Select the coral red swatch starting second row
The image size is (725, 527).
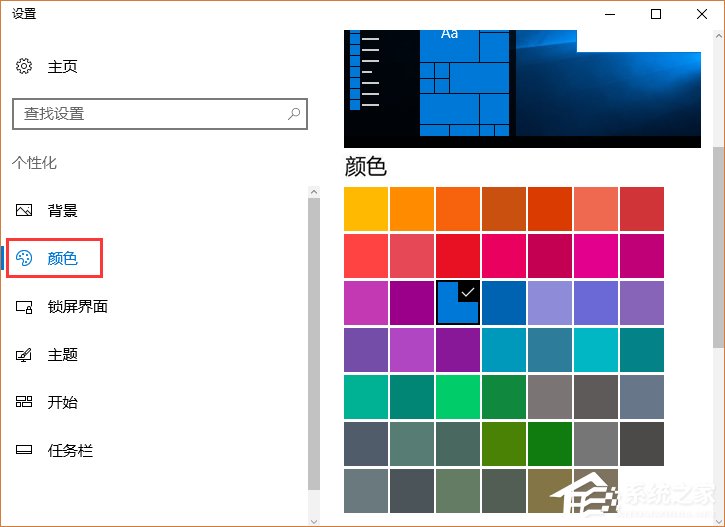click(x=366, y=256)
